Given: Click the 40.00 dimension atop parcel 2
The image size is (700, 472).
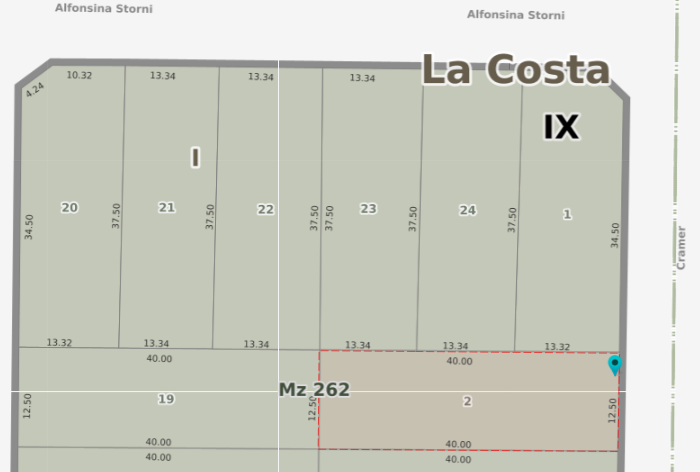Looking at the screenshot, I should 459,361.
